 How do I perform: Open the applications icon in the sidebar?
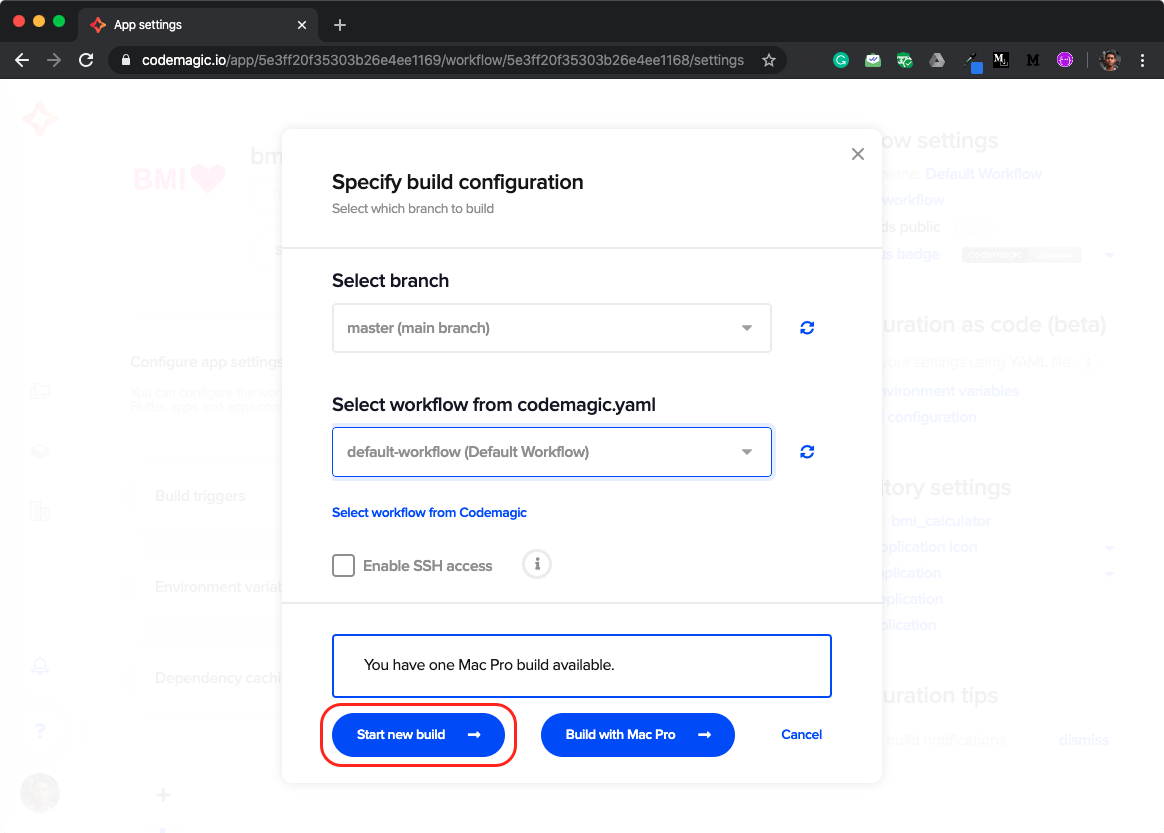click(40, 391)
